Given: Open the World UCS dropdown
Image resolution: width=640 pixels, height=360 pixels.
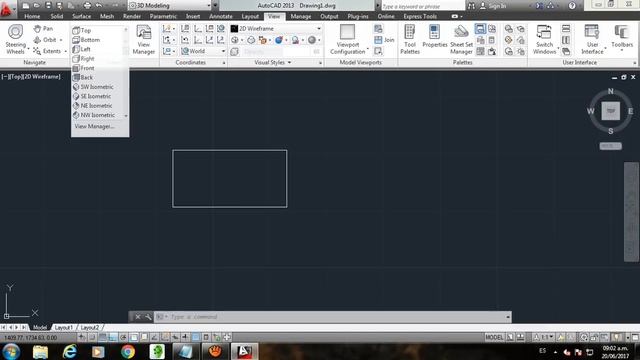Looking at the screenshot, I should [x=203, y=51].
